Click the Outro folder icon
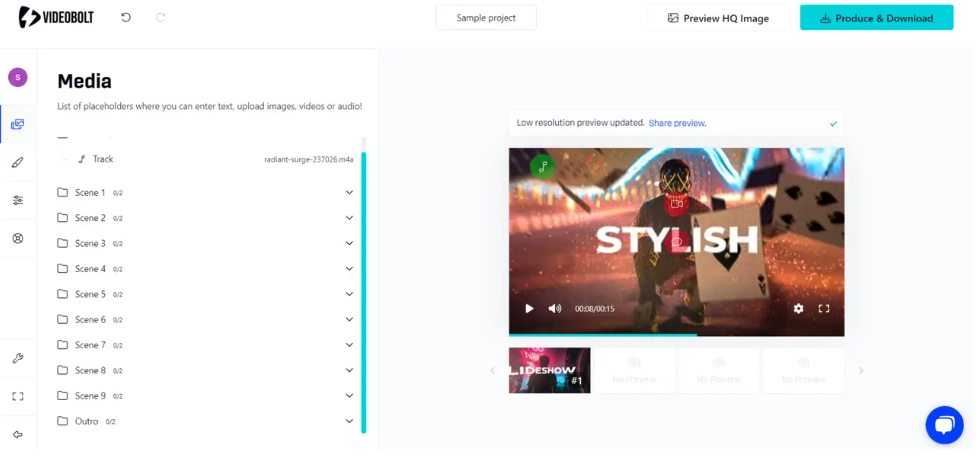This screenshot has width=976, height=473. click(62, 421)
